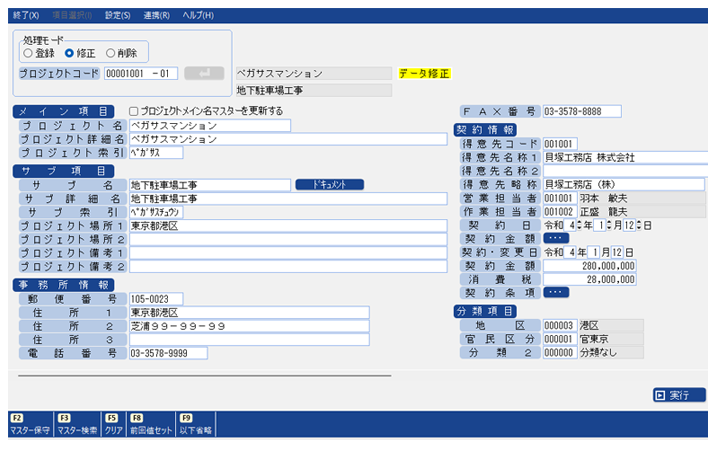Enable プロジェクトメイン名マスターを更新する checkbox

tap(134, 111)
